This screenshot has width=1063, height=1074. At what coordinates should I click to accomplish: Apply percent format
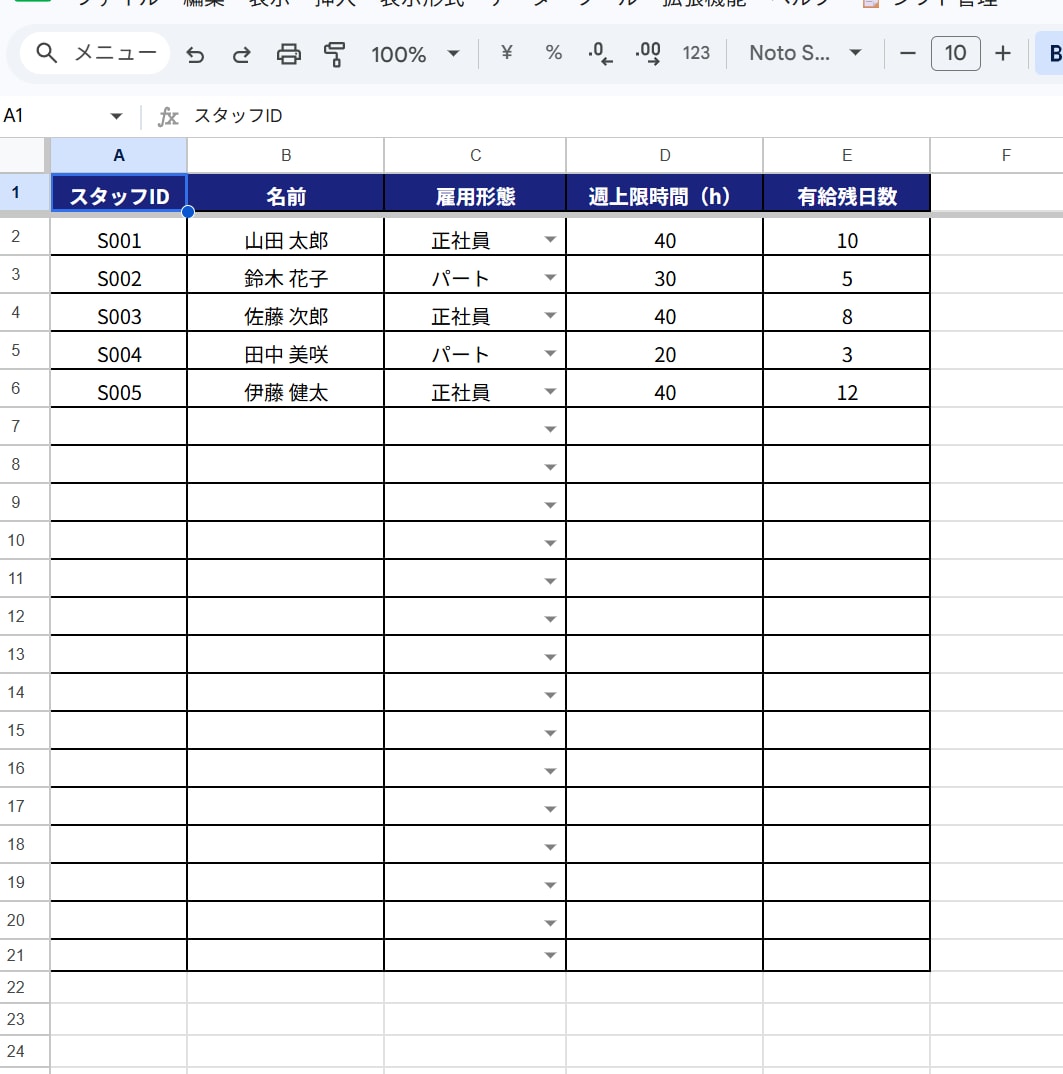point(553,53)
